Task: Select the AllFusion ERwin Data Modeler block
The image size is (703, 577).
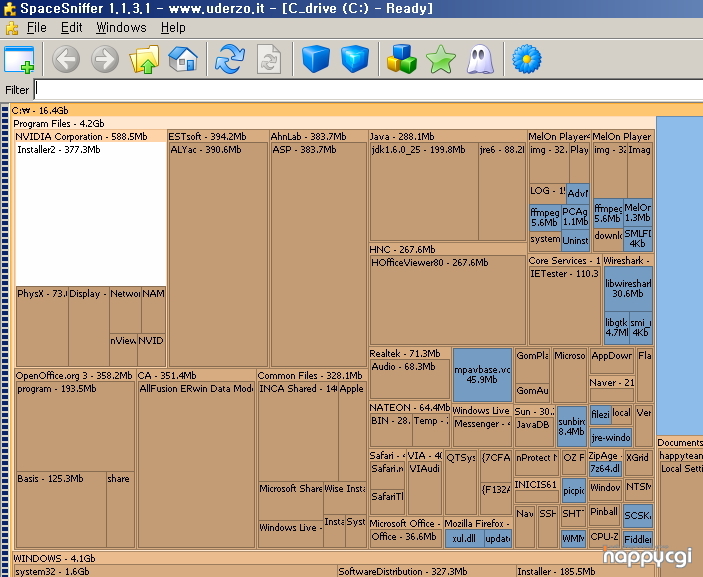Action: (x=196, y=464)
